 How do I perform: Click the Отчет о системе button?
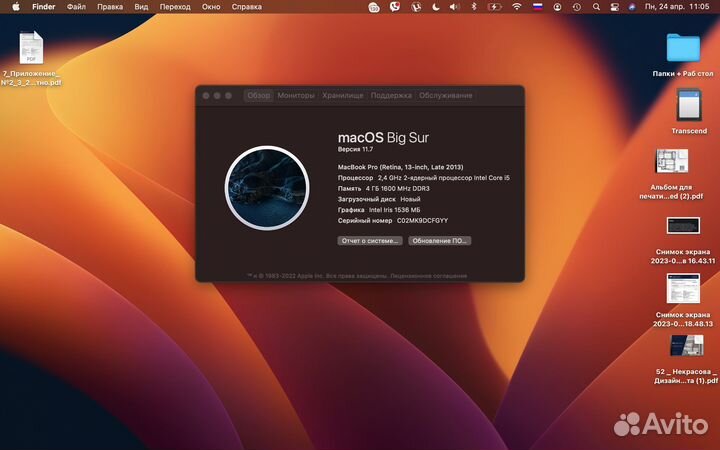(x=370, y=241)
